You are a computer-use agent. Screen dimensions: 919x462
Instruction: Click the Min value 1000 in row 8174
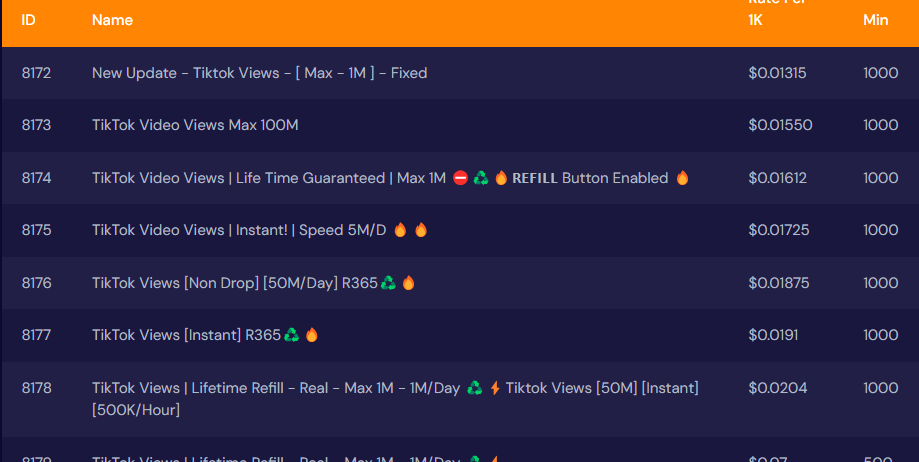tap(880, 178)
